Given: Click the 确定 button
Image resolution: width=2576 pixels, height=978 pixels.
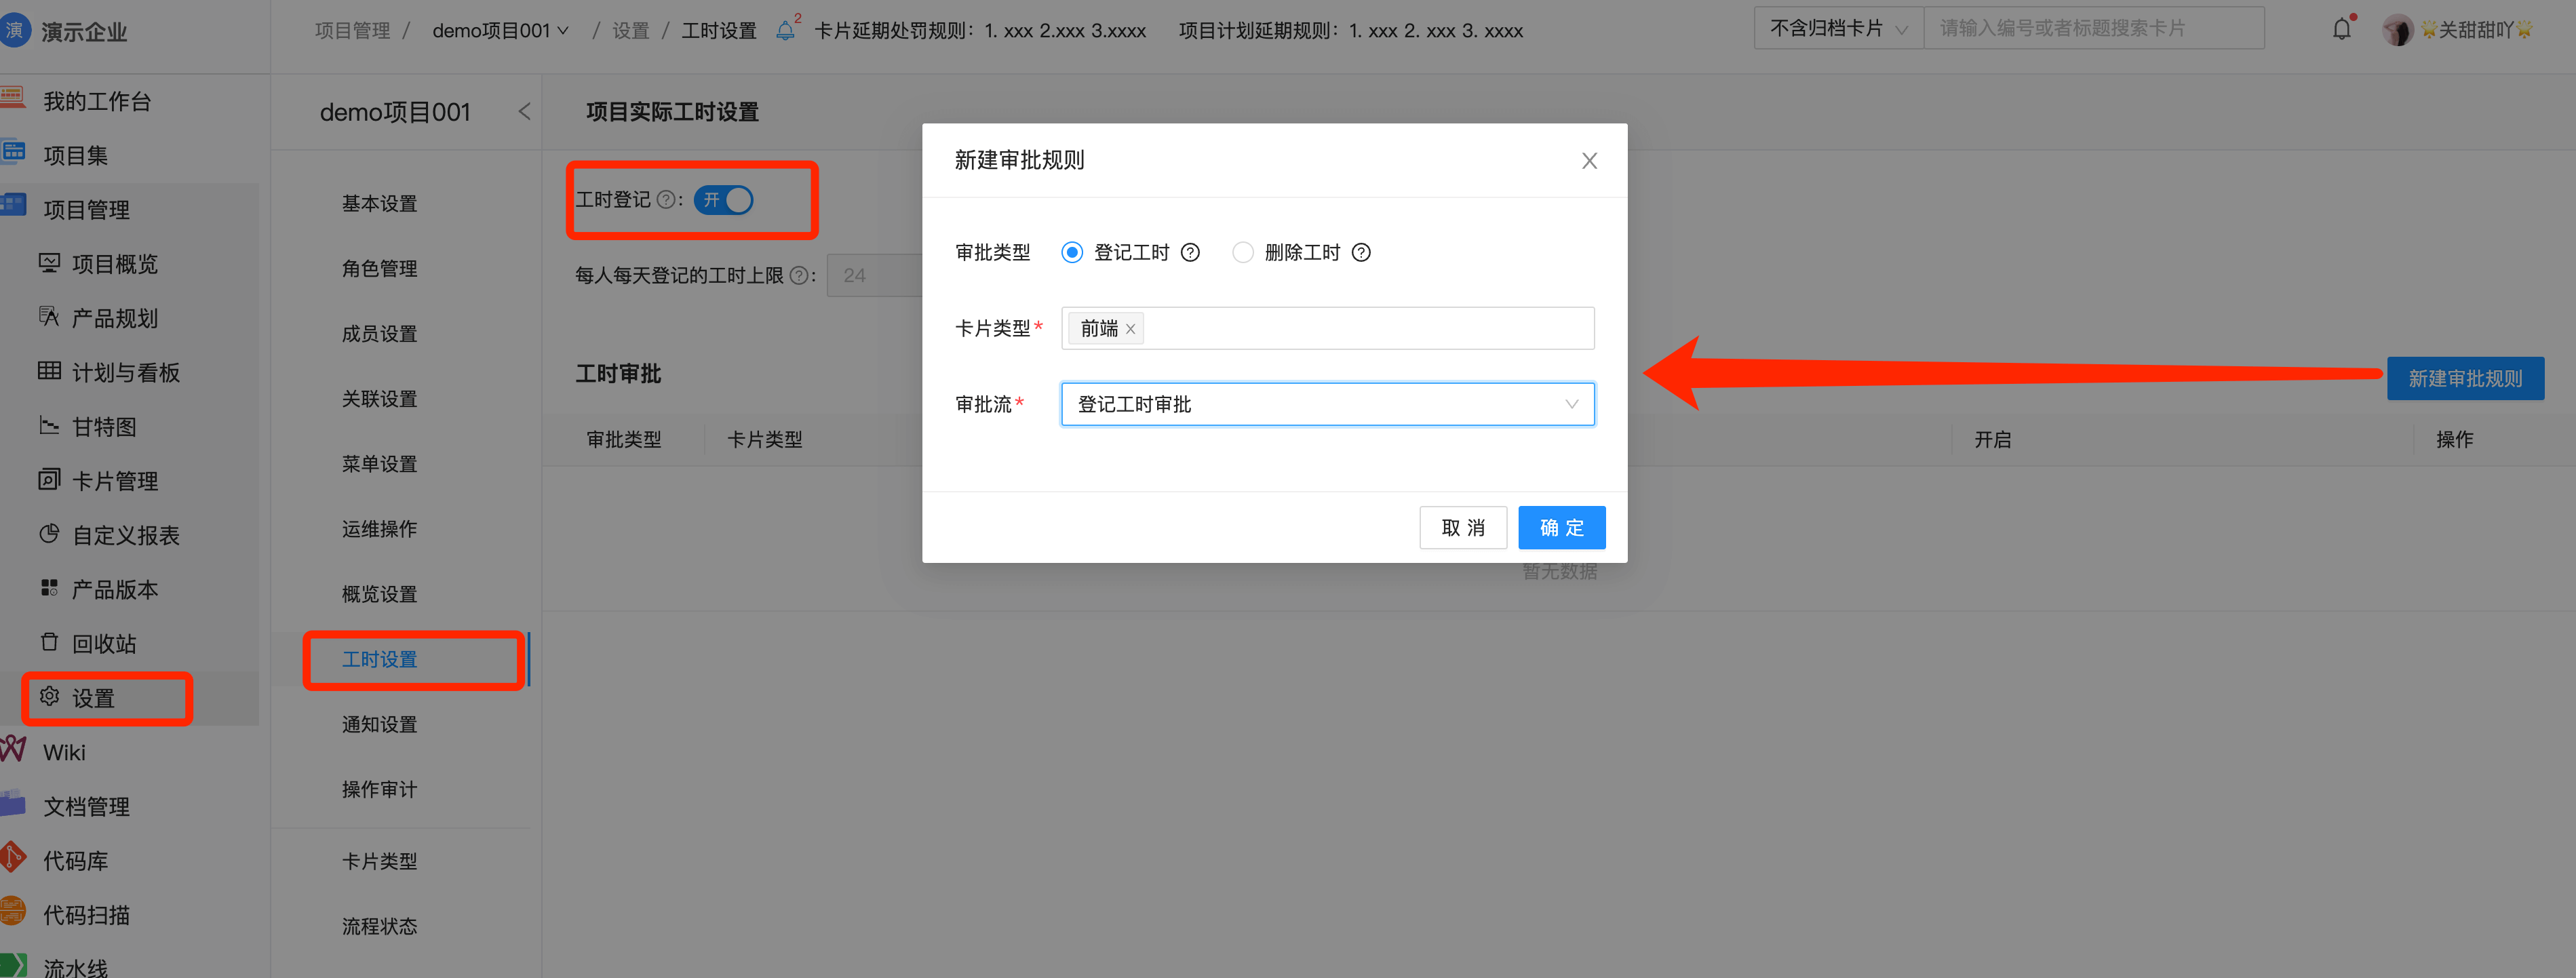Looking at the screenshot, I should click(x=1561, y=527).
